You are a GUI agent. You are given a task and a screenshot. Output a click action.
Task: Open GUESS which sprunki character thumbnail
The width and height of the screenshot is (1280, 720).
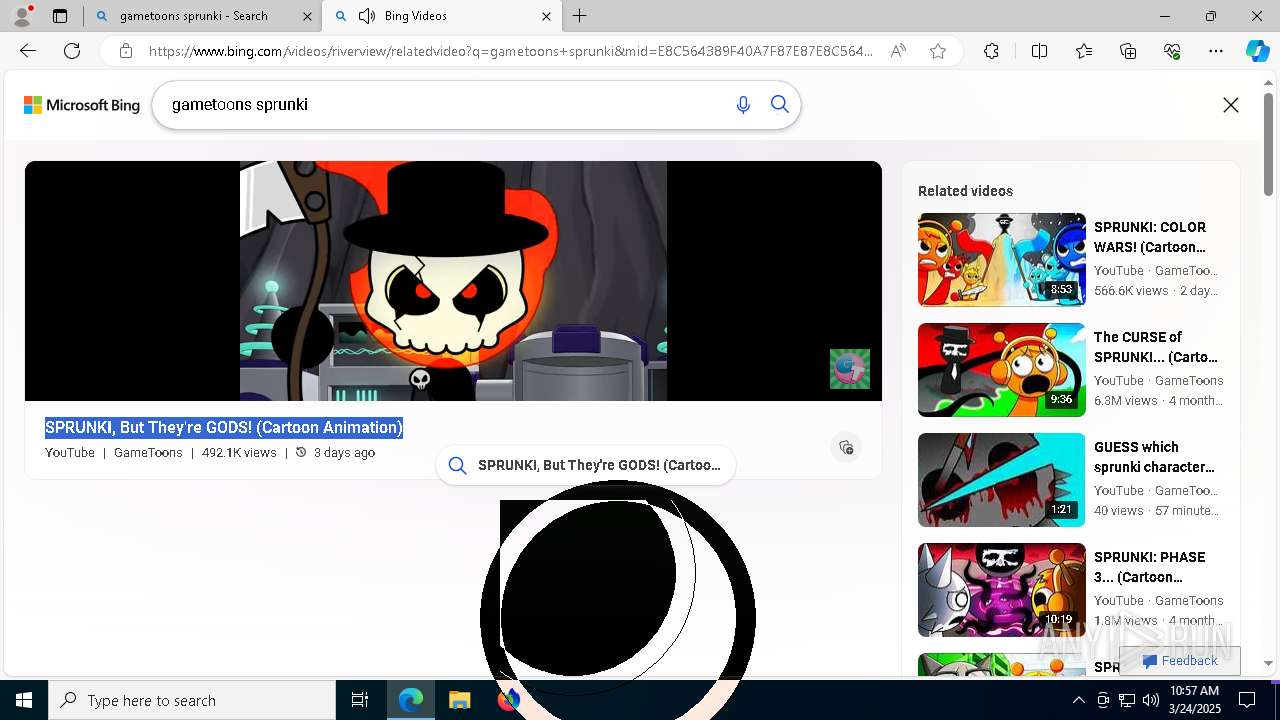[1001, 480]
